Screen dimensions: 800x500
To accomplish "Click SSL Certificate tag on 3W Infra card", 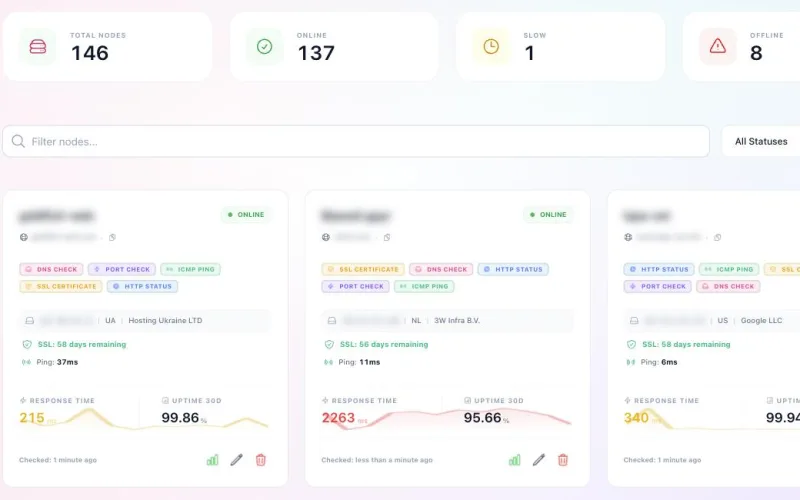I will tap(363, 269).
